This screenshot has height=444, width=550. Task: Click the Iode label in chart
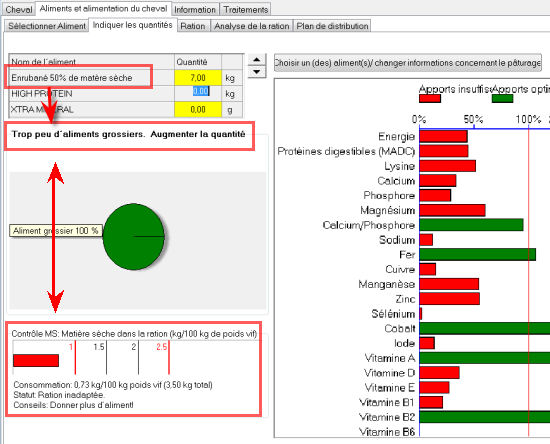pyautogui.click(x=404, y=343)
